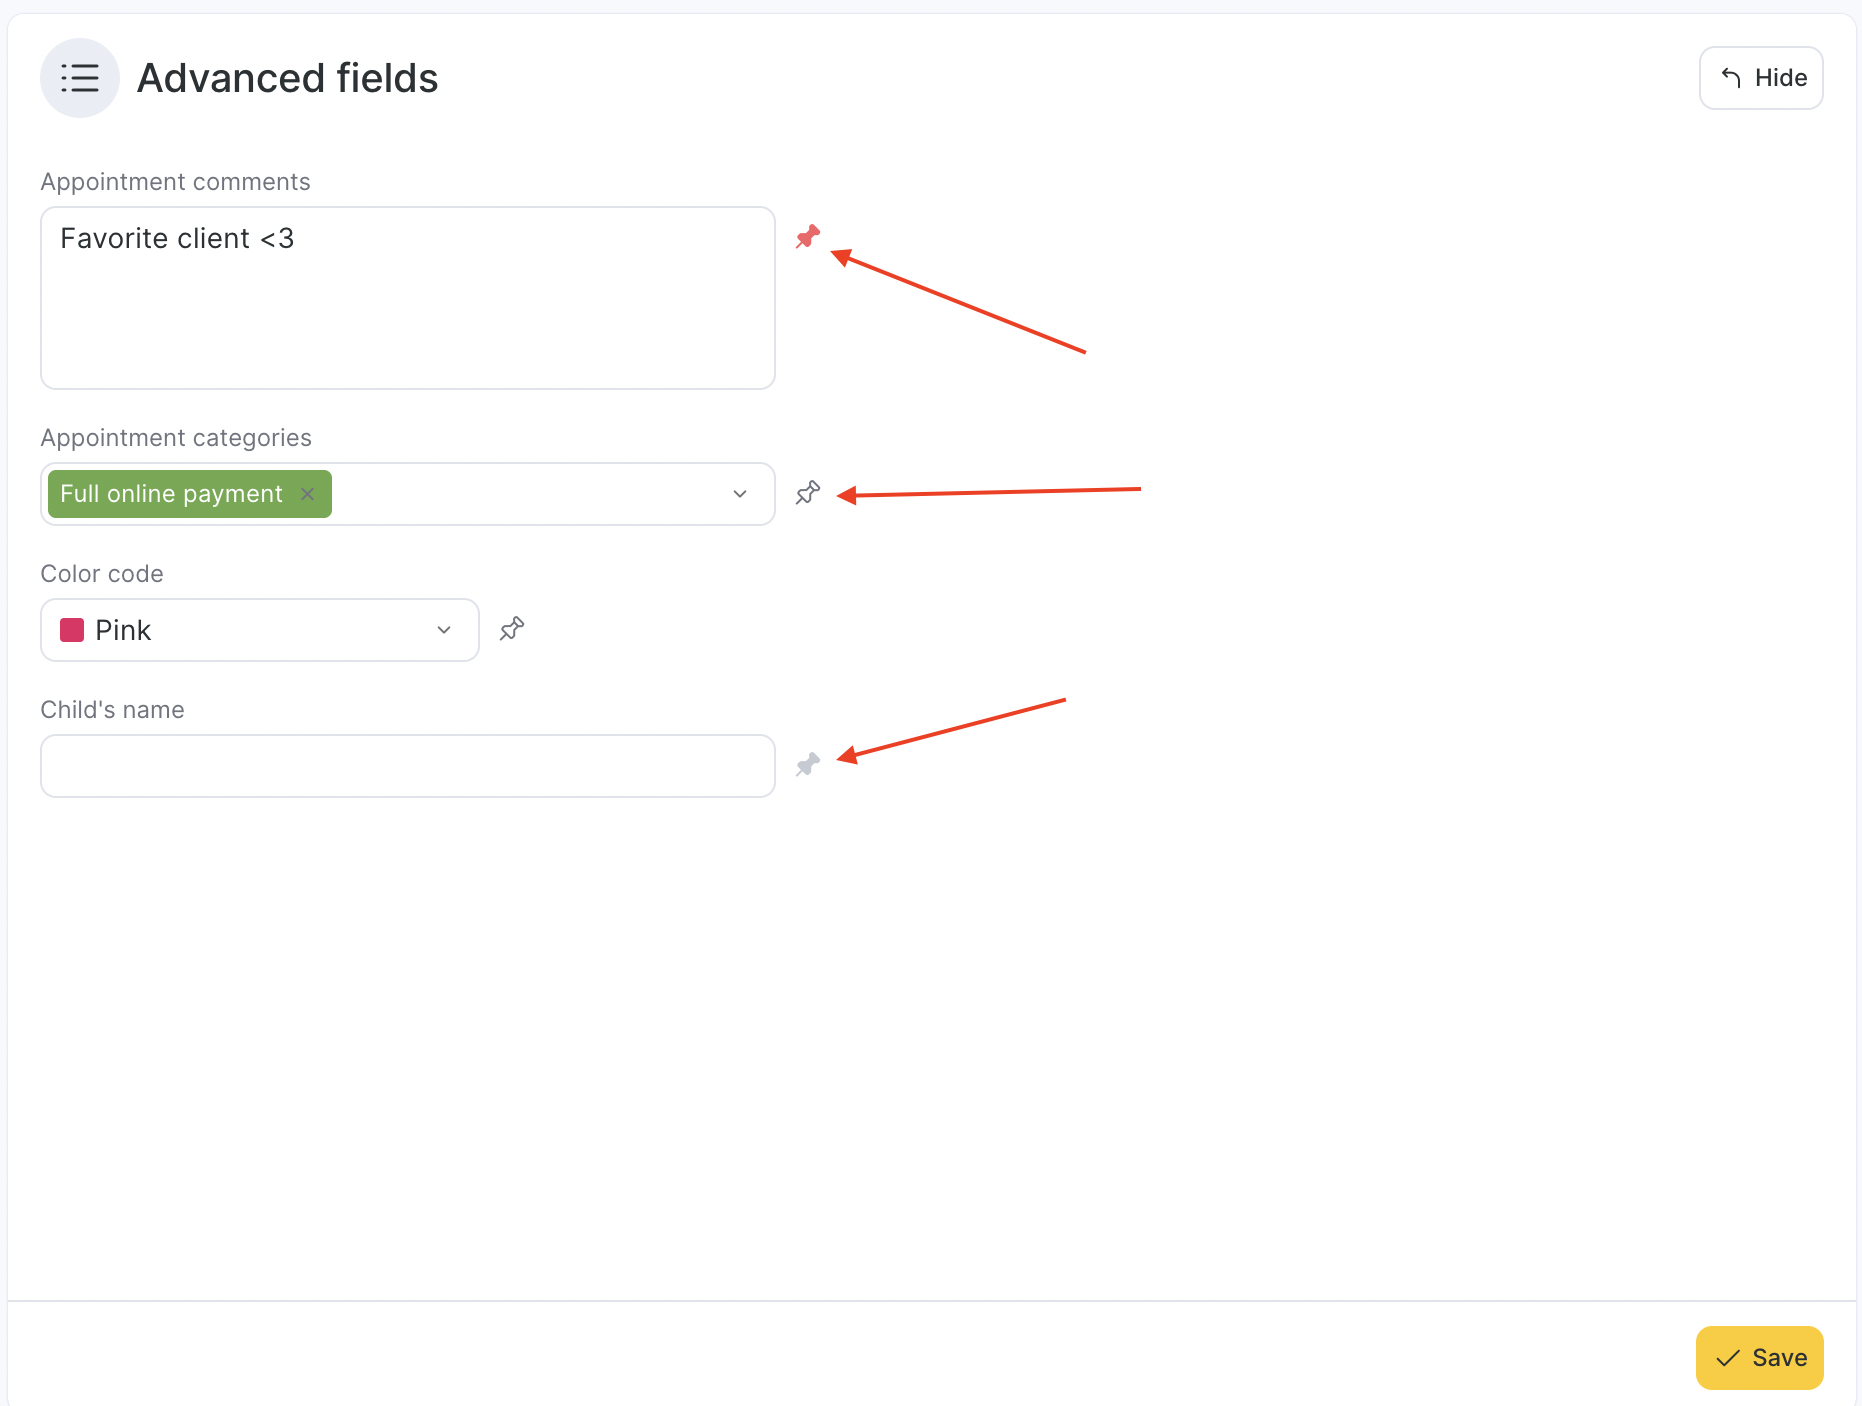Viewport: 1862px width, 1406px height.
Task: Focus the Appointment comments text area
Action: tap(408, 310)
